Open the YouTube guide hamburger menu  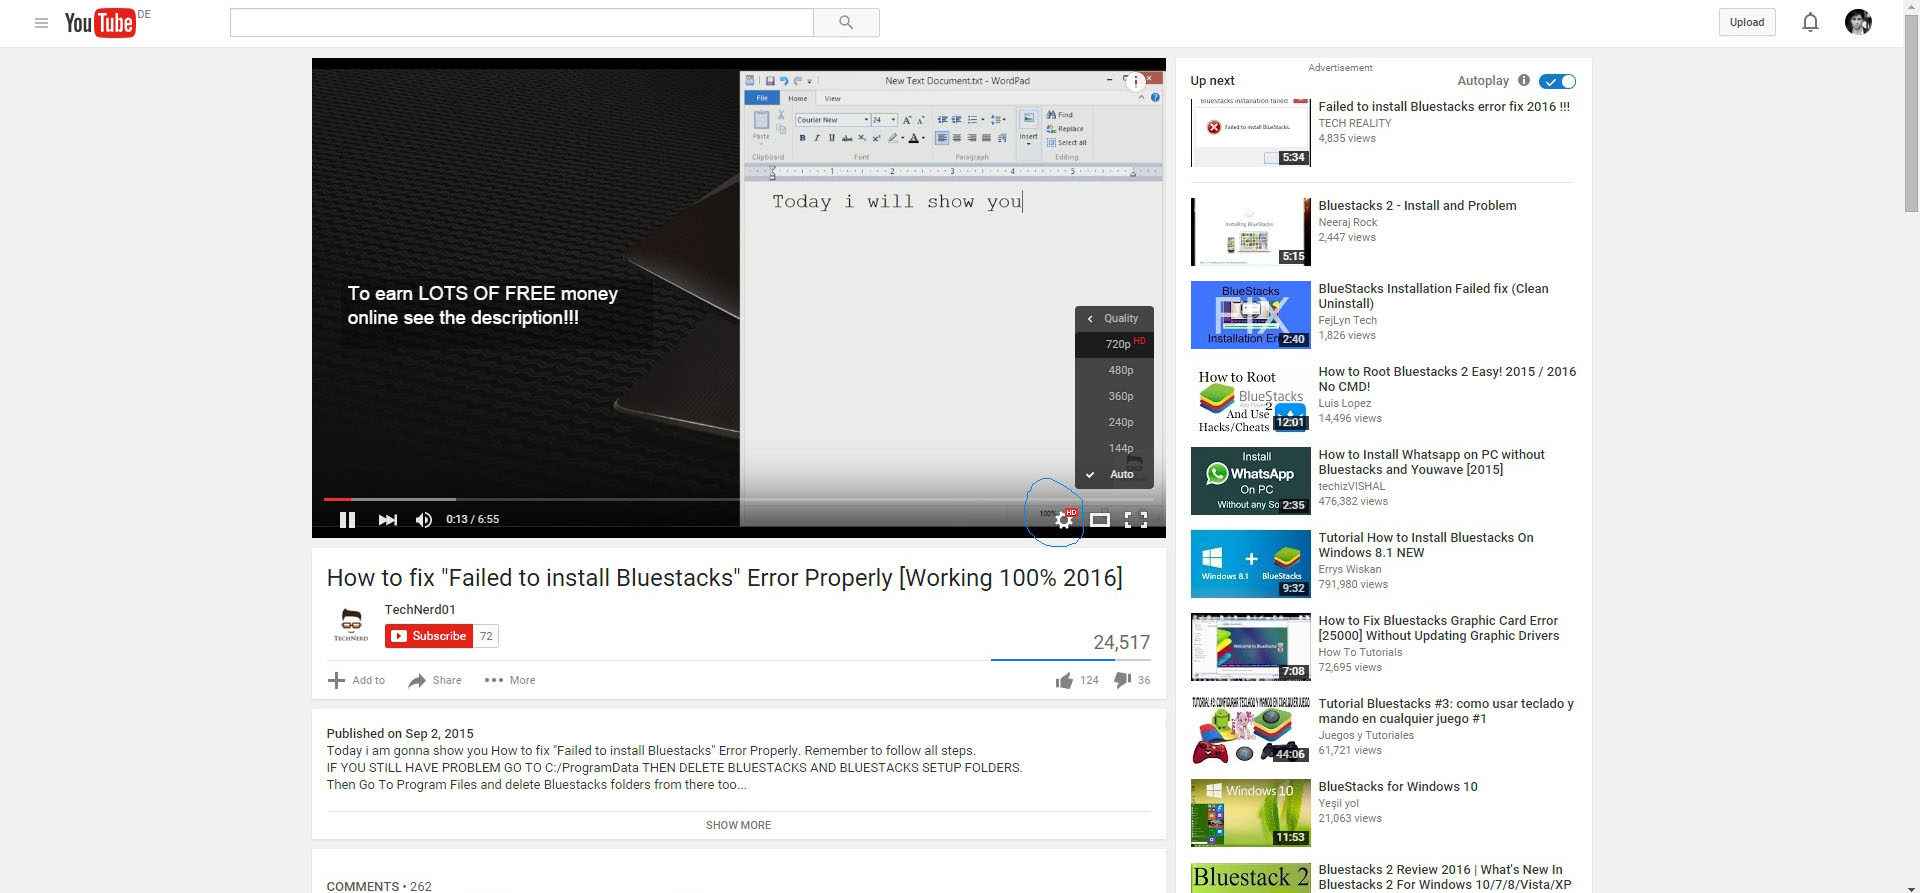click(x=41, y=23)
